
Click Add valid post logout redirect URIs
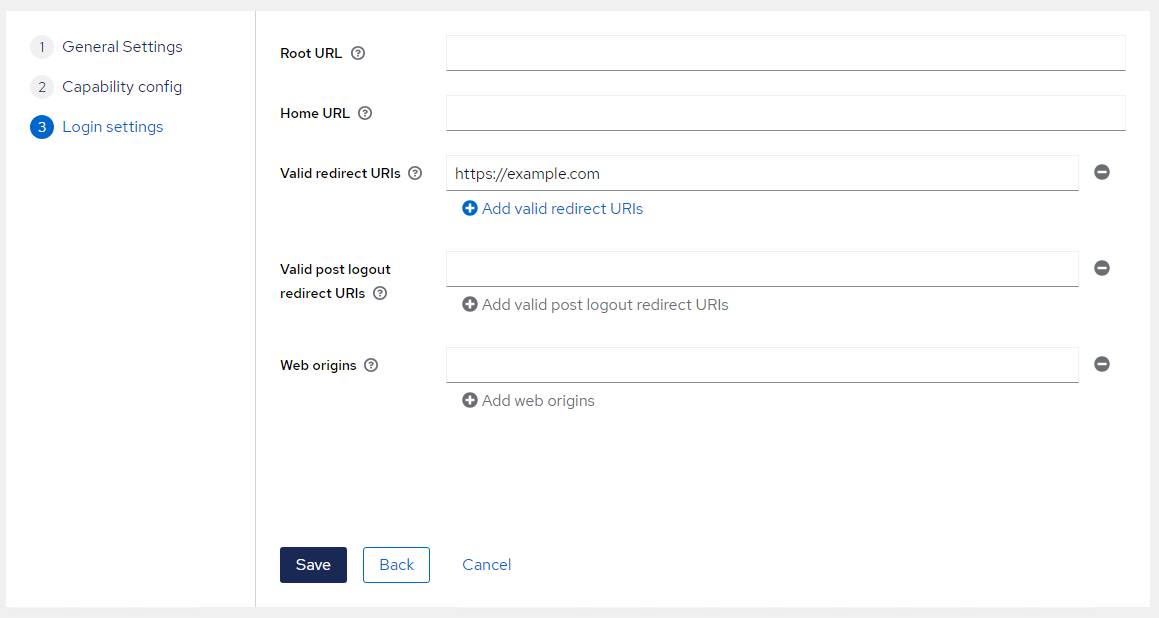coord(595,305)
